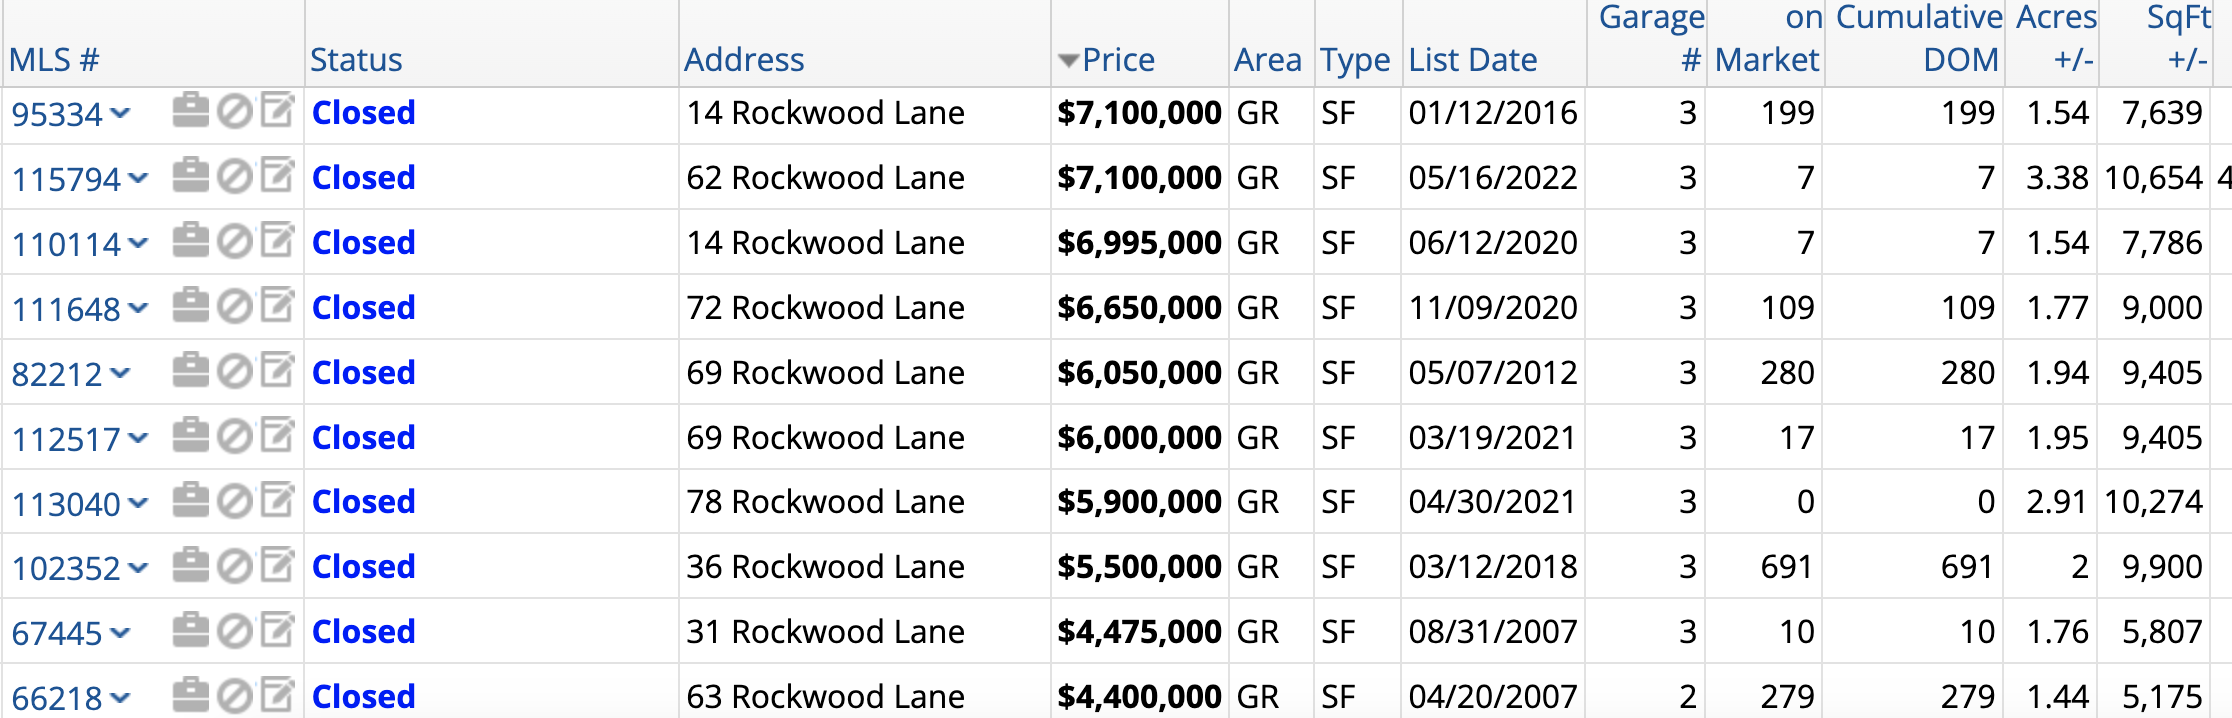Open the chevron menu beside MLS 111648
This screenshot has height=718, width=2232.
138,308
